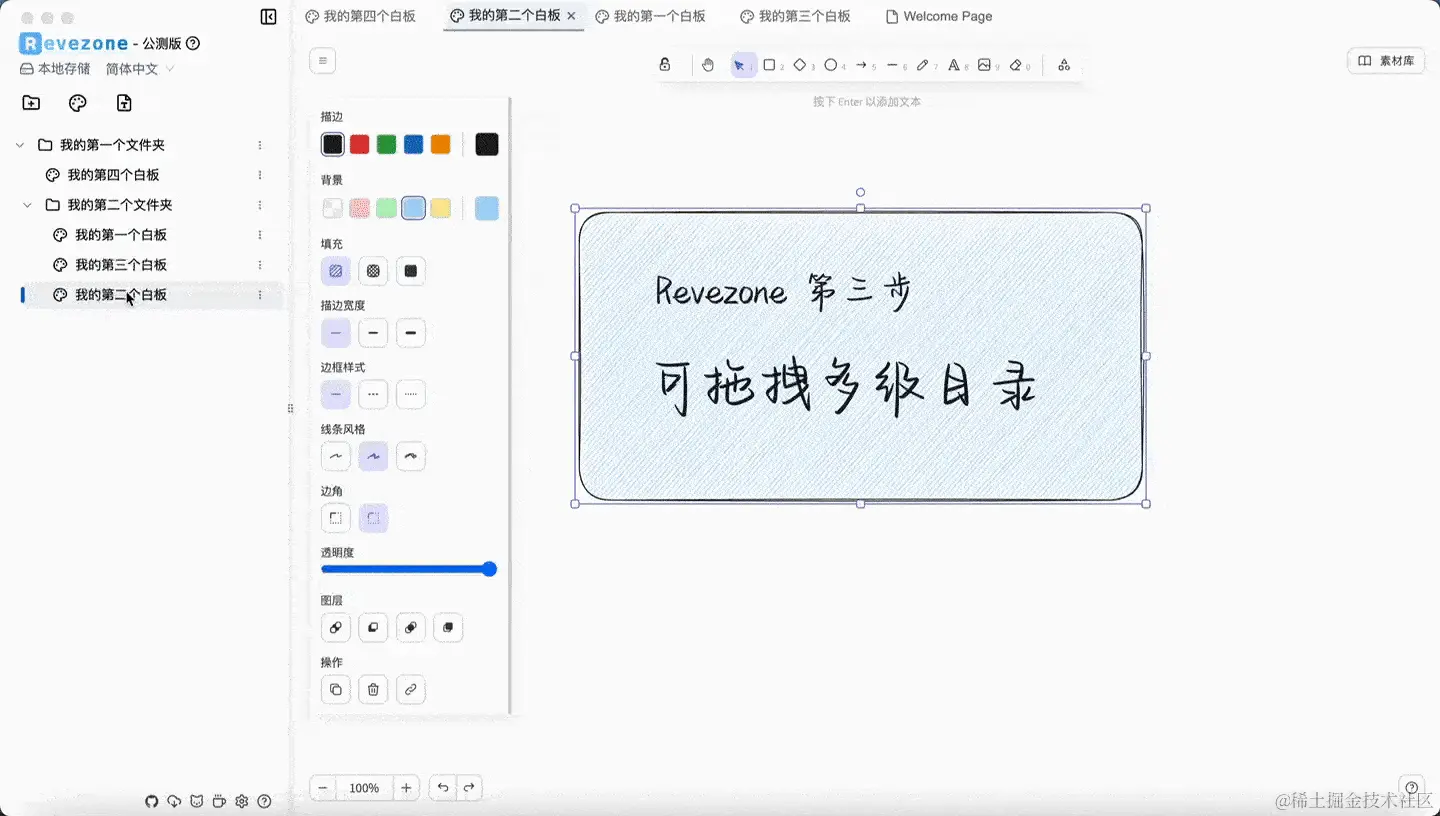Click the cloud download icon
Viewport: 1440px width, 816px height.
coord(174,801)
